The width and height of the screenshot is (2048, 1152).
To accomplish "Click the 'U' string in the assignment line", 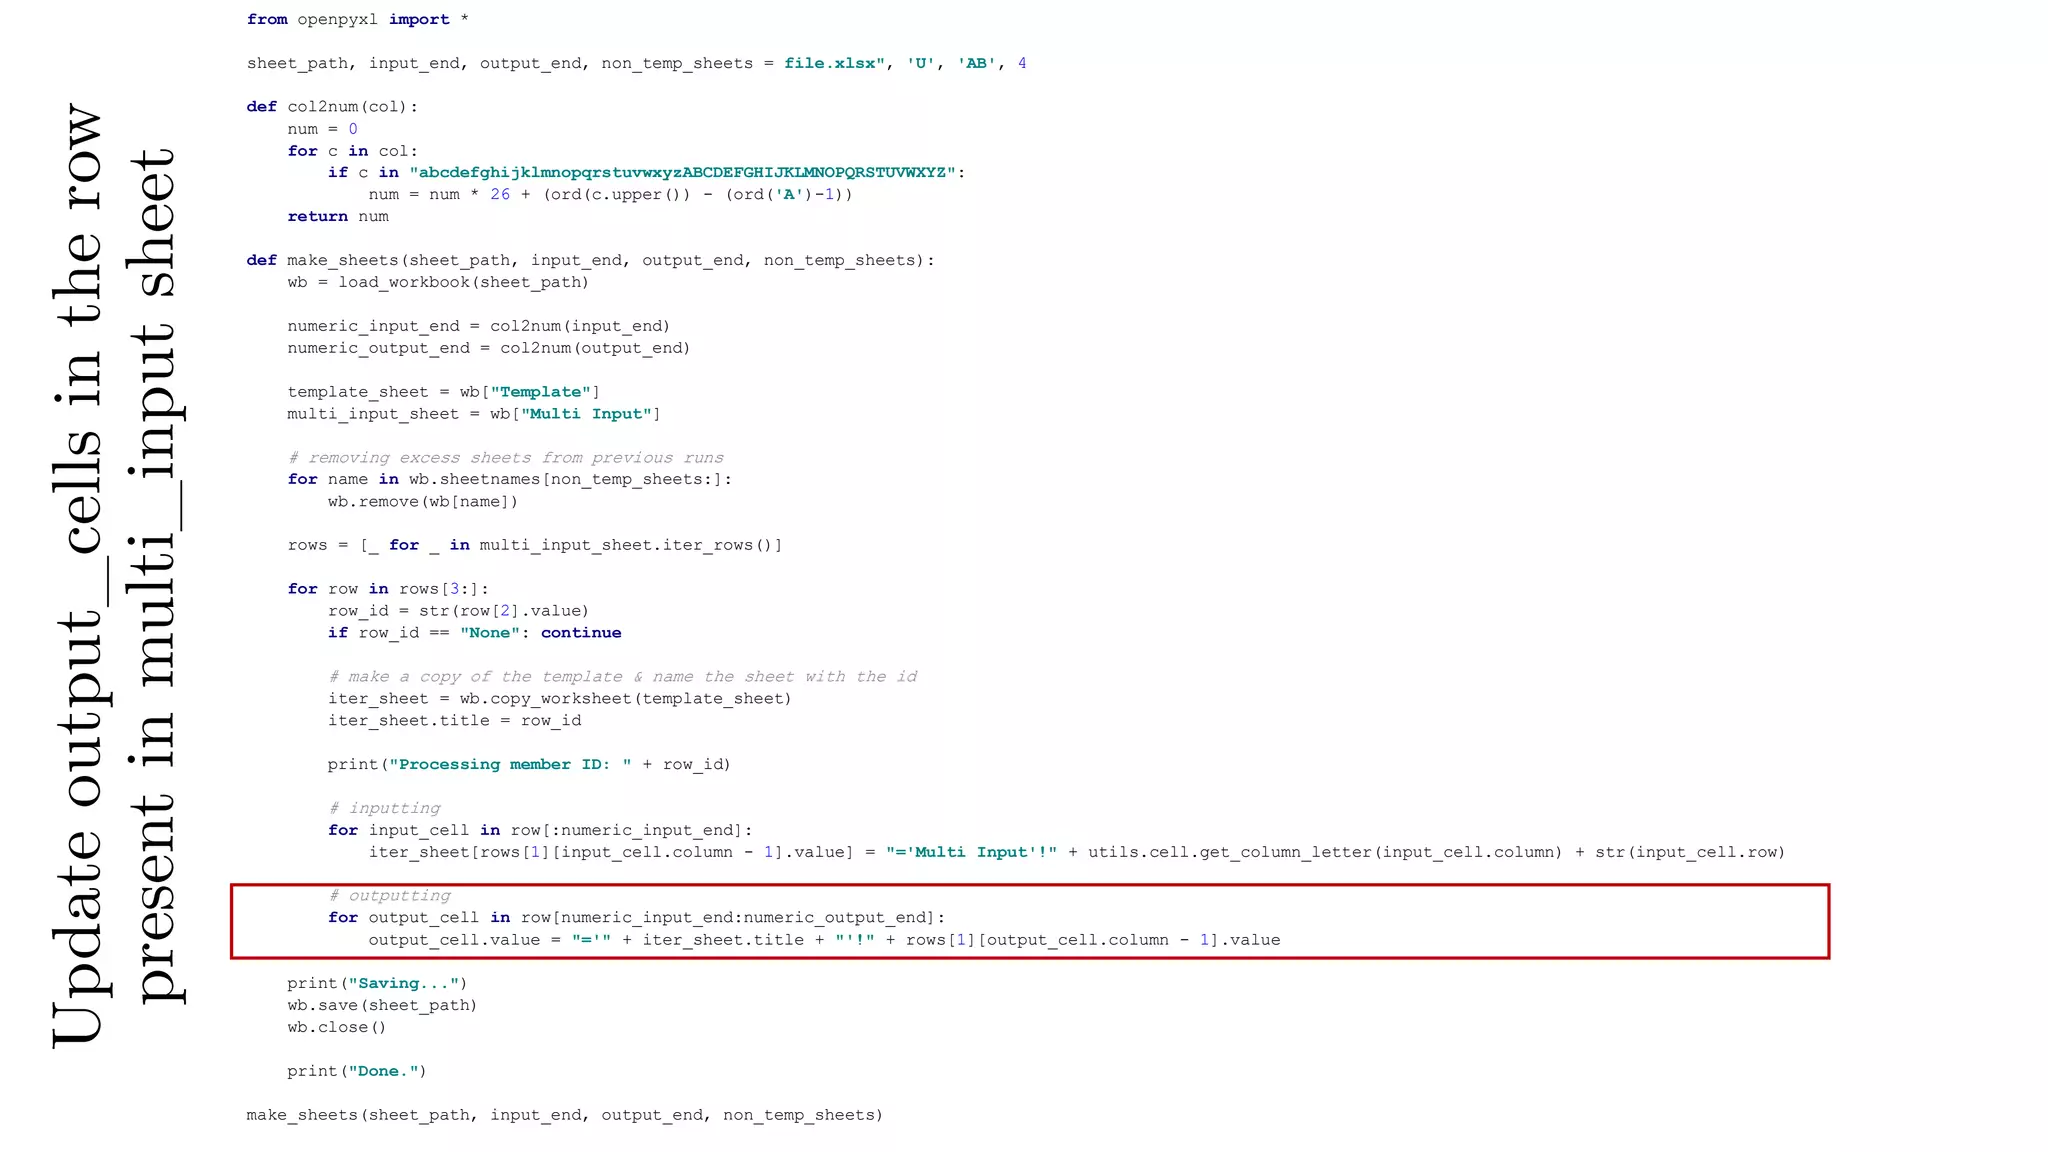I will pos(921,63).
